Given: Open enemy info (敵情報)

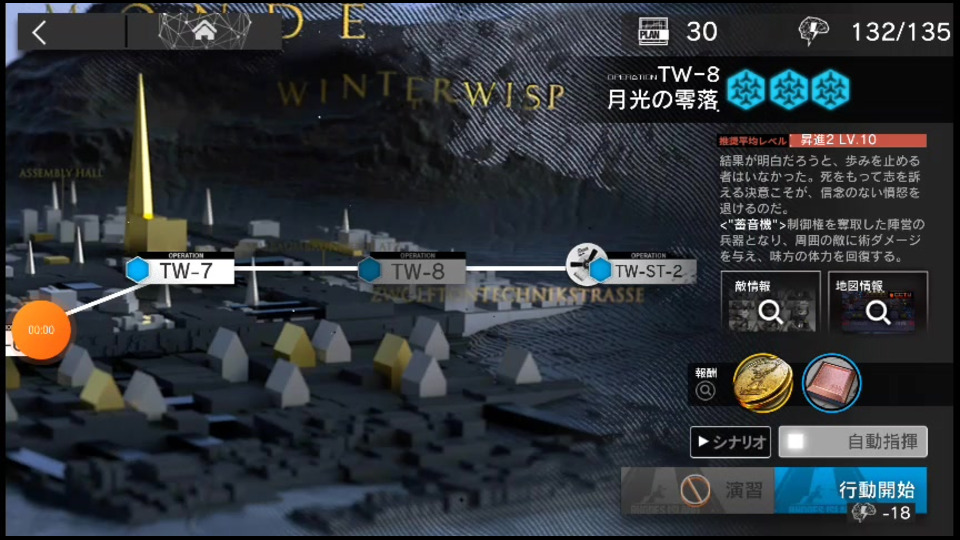Looking at the screenshot, I should click(x=770, y=302).
